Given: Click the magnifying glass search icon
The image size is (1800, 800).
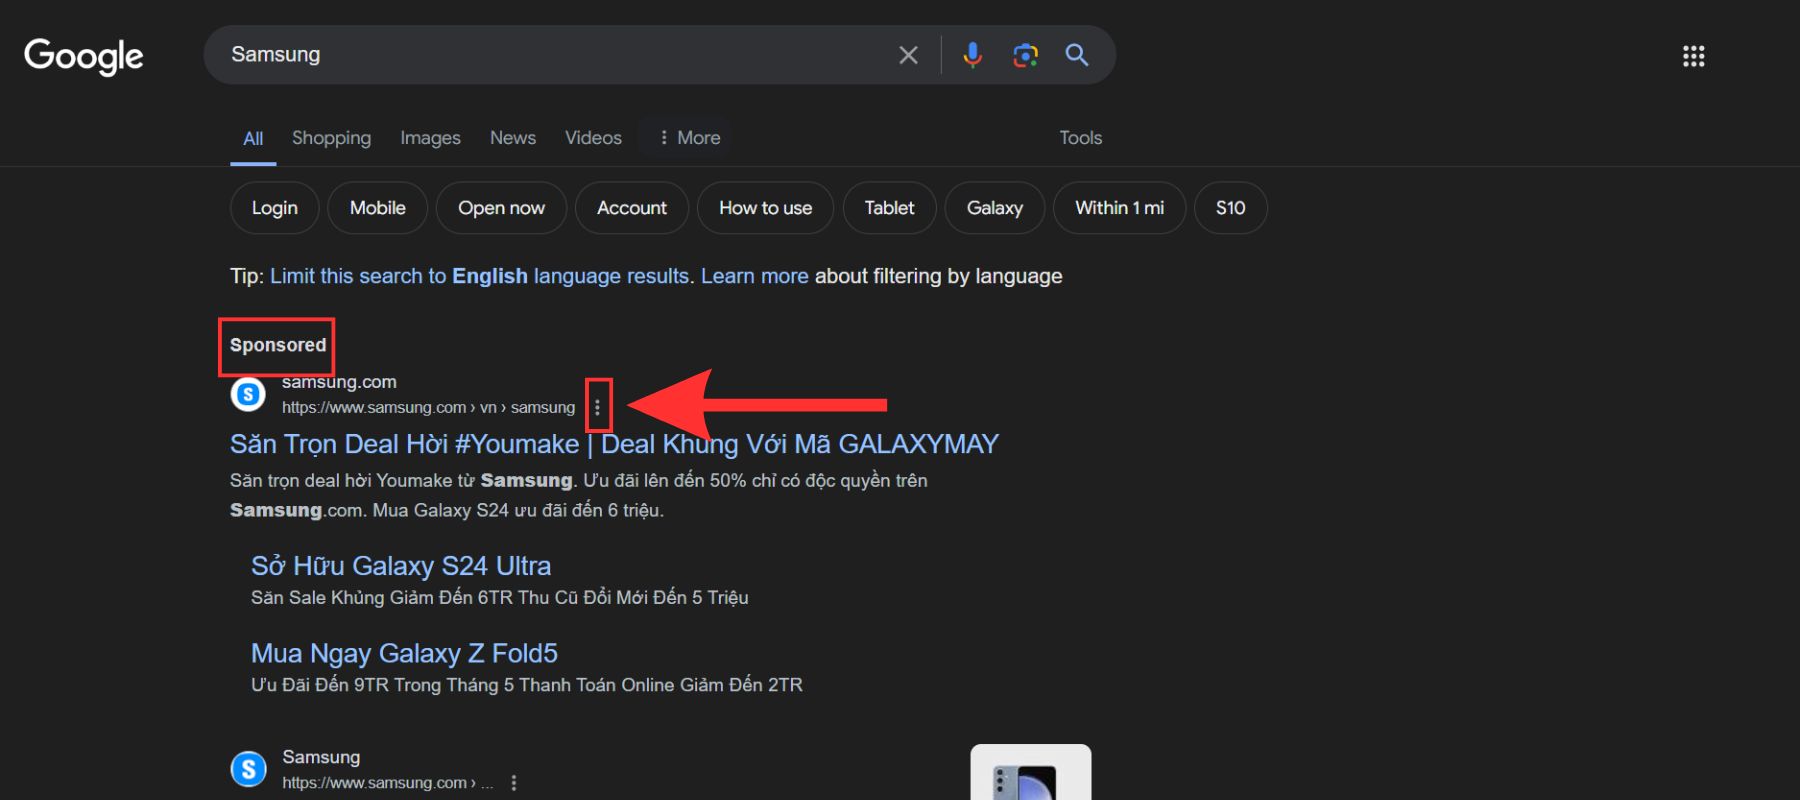Looking at the screenshot, I should tap(1077, 55).
